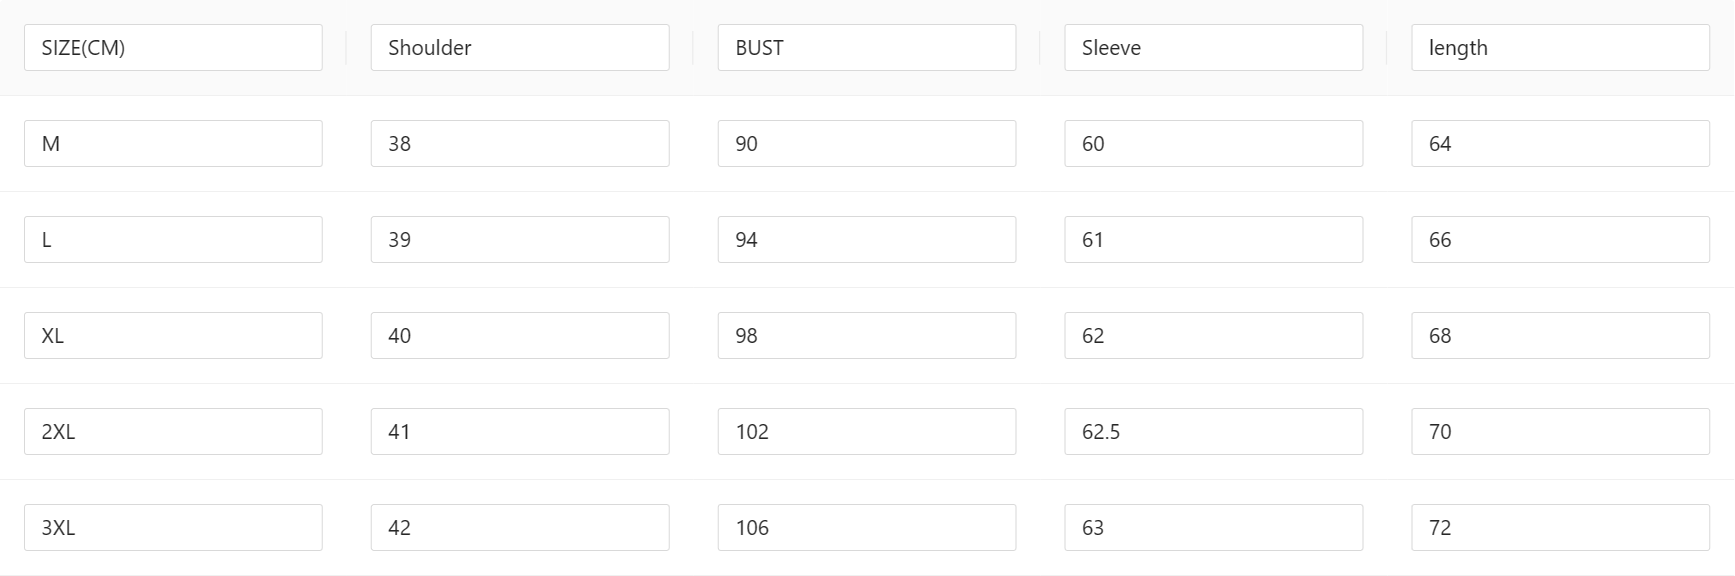Image resolution: width=1735 pixels, height=576 pixels.
Task: Select the BUST header field
Action: coord(867,48)
